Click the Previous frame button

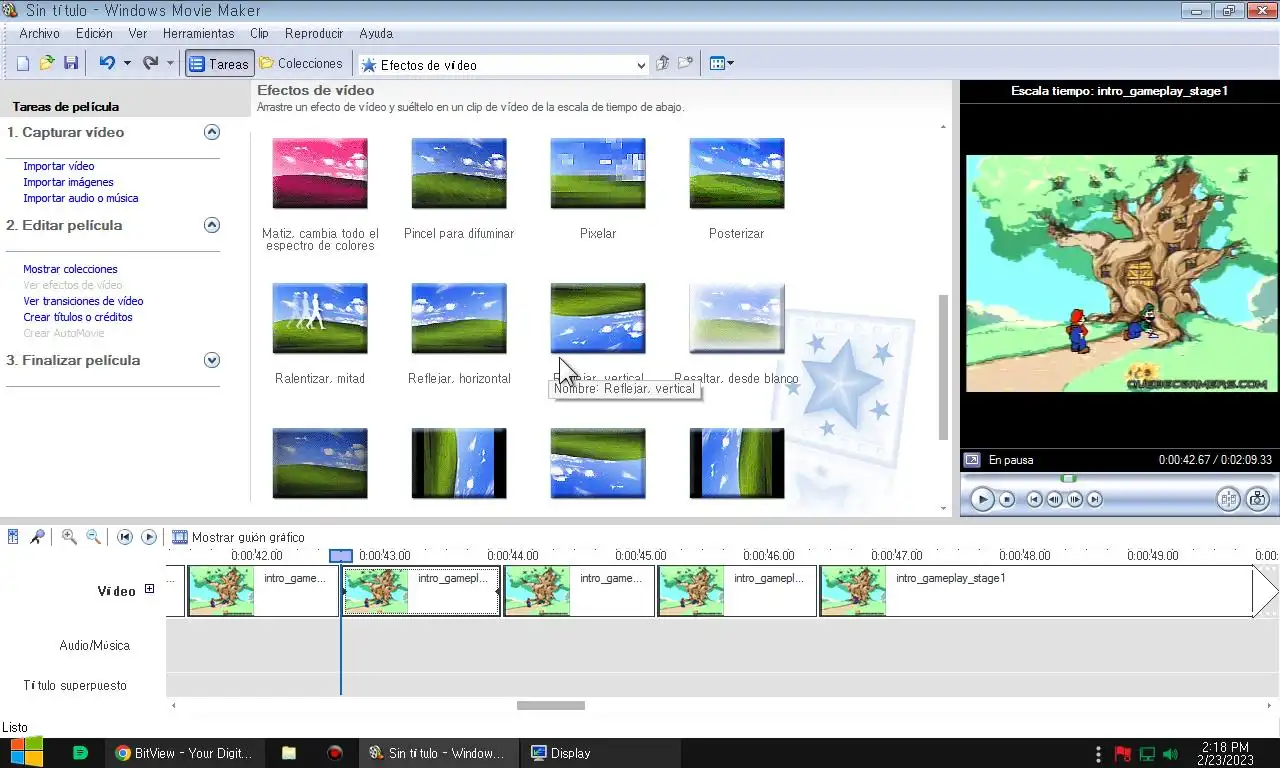pyautogui.click(x=1055, y=499)
